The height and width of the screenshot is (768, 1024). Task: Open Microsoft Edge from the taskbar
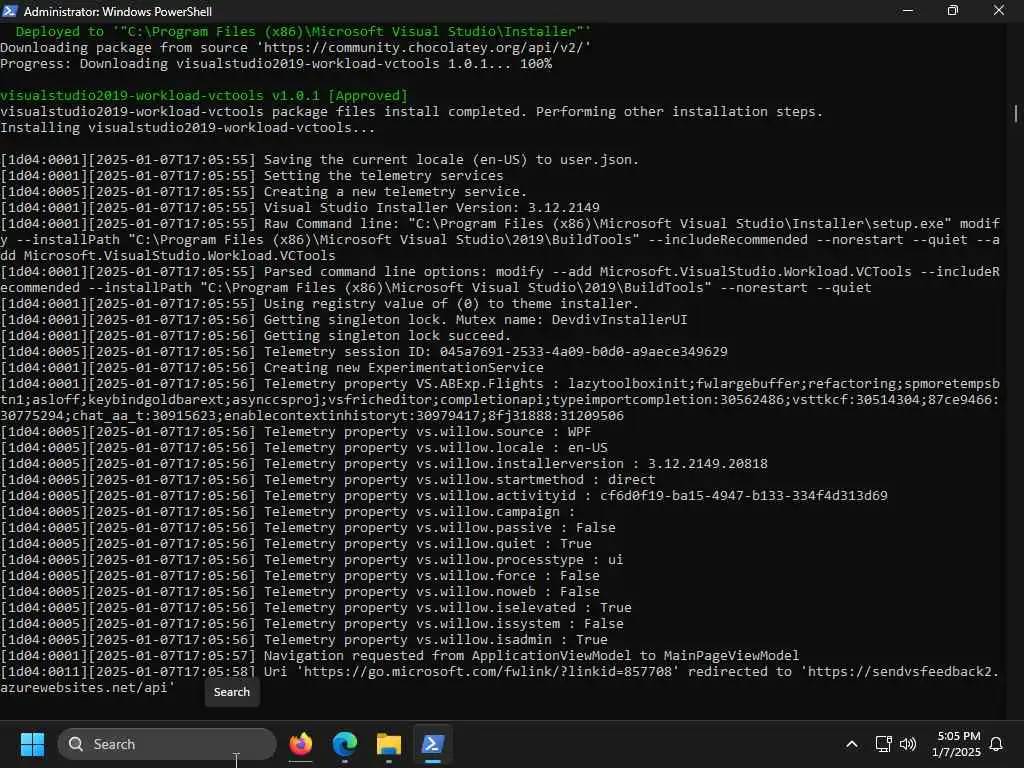pos(345,744)
